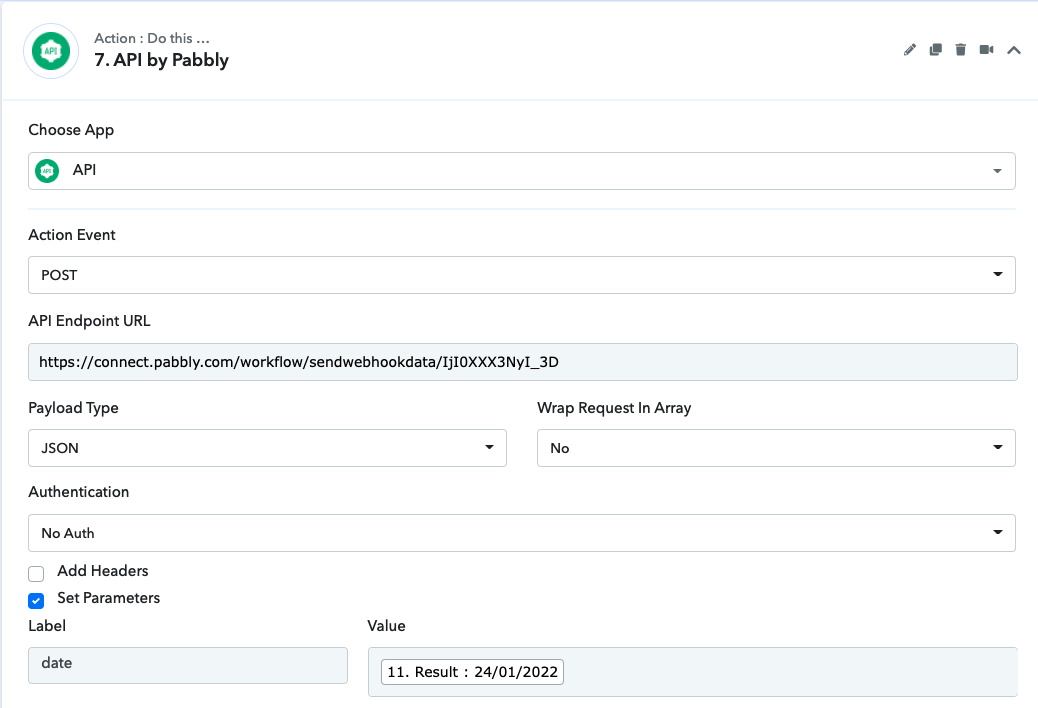Click the Add Headers label text
This screenshot has height=708, width=1038.
(x=103, y=570)
